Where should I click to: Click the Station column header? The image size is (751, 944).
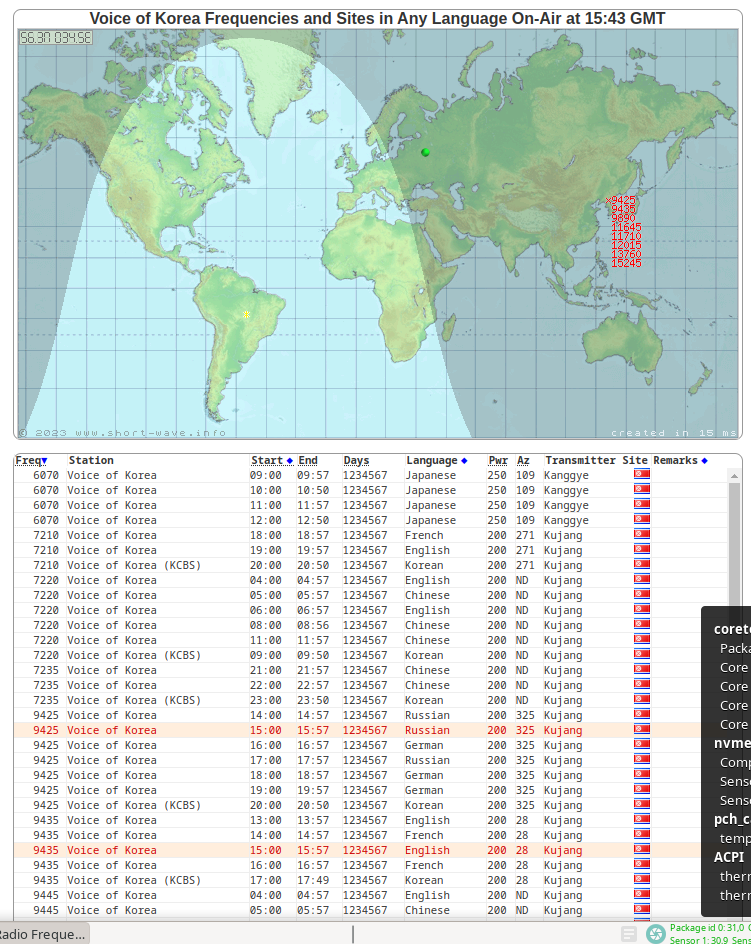click(x=91, y=461)
